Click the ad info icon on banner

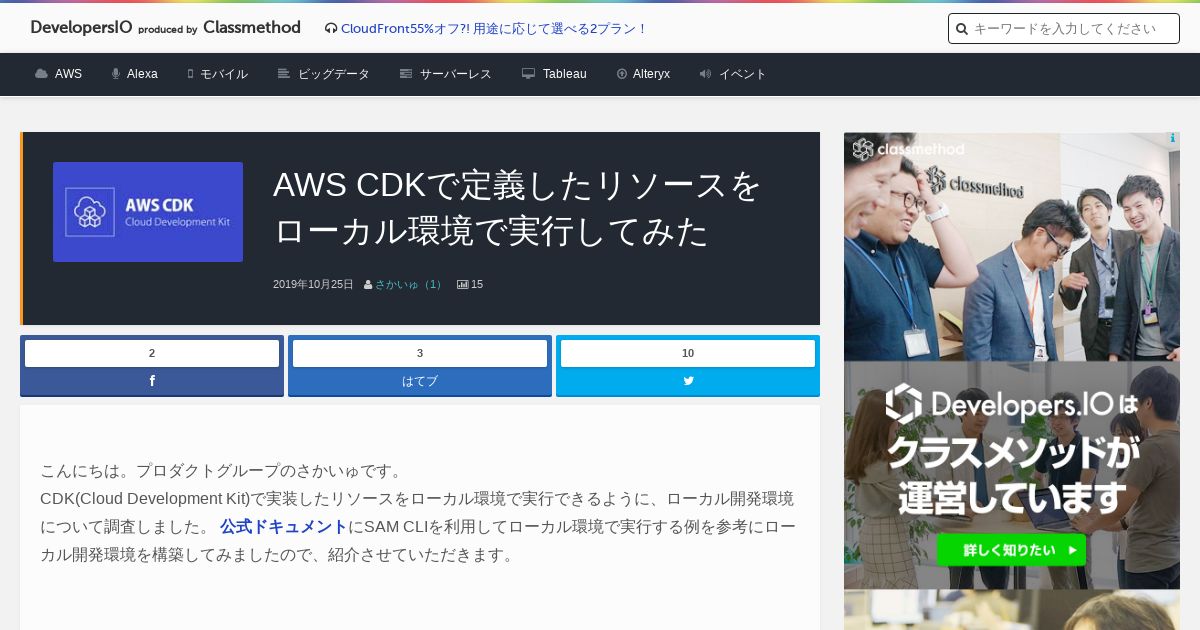[1173, 139]
